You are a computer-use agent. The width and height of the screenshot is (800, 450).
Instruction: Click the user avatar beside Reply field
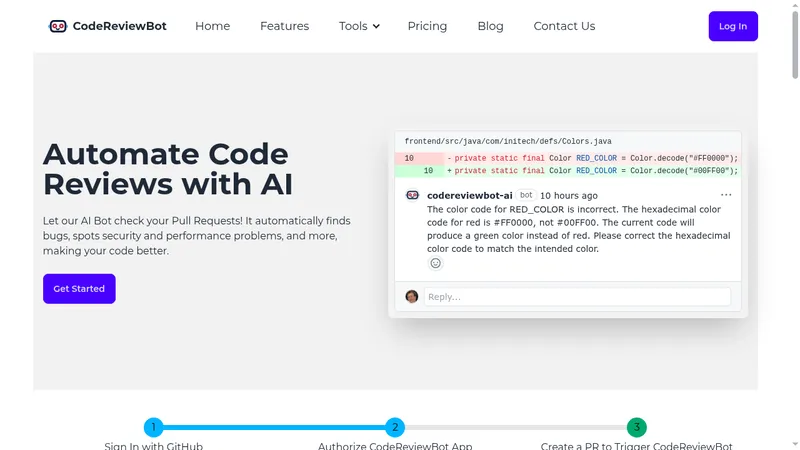[x=412, y=296]
